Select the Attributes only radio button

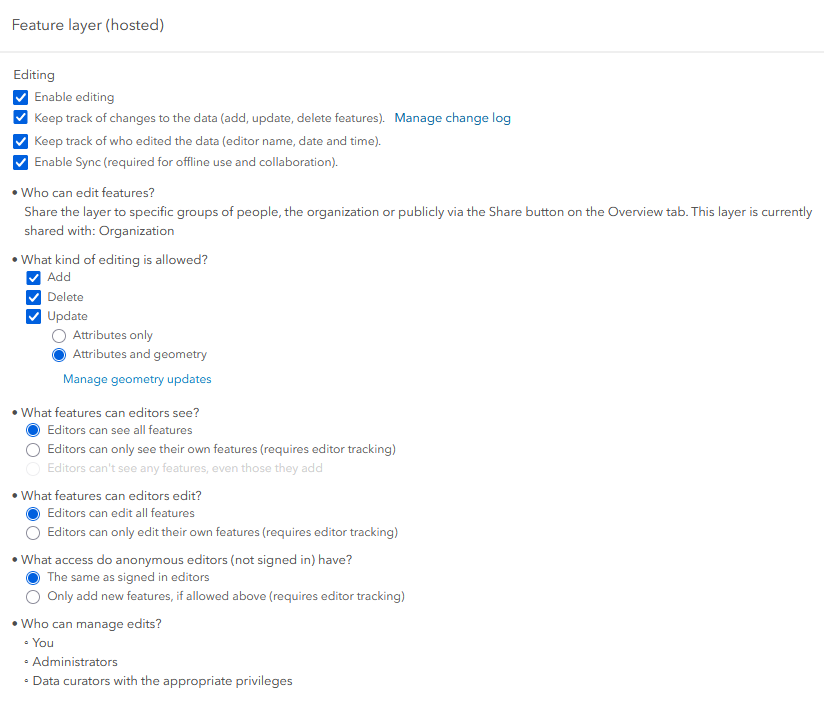coord(59,336)
